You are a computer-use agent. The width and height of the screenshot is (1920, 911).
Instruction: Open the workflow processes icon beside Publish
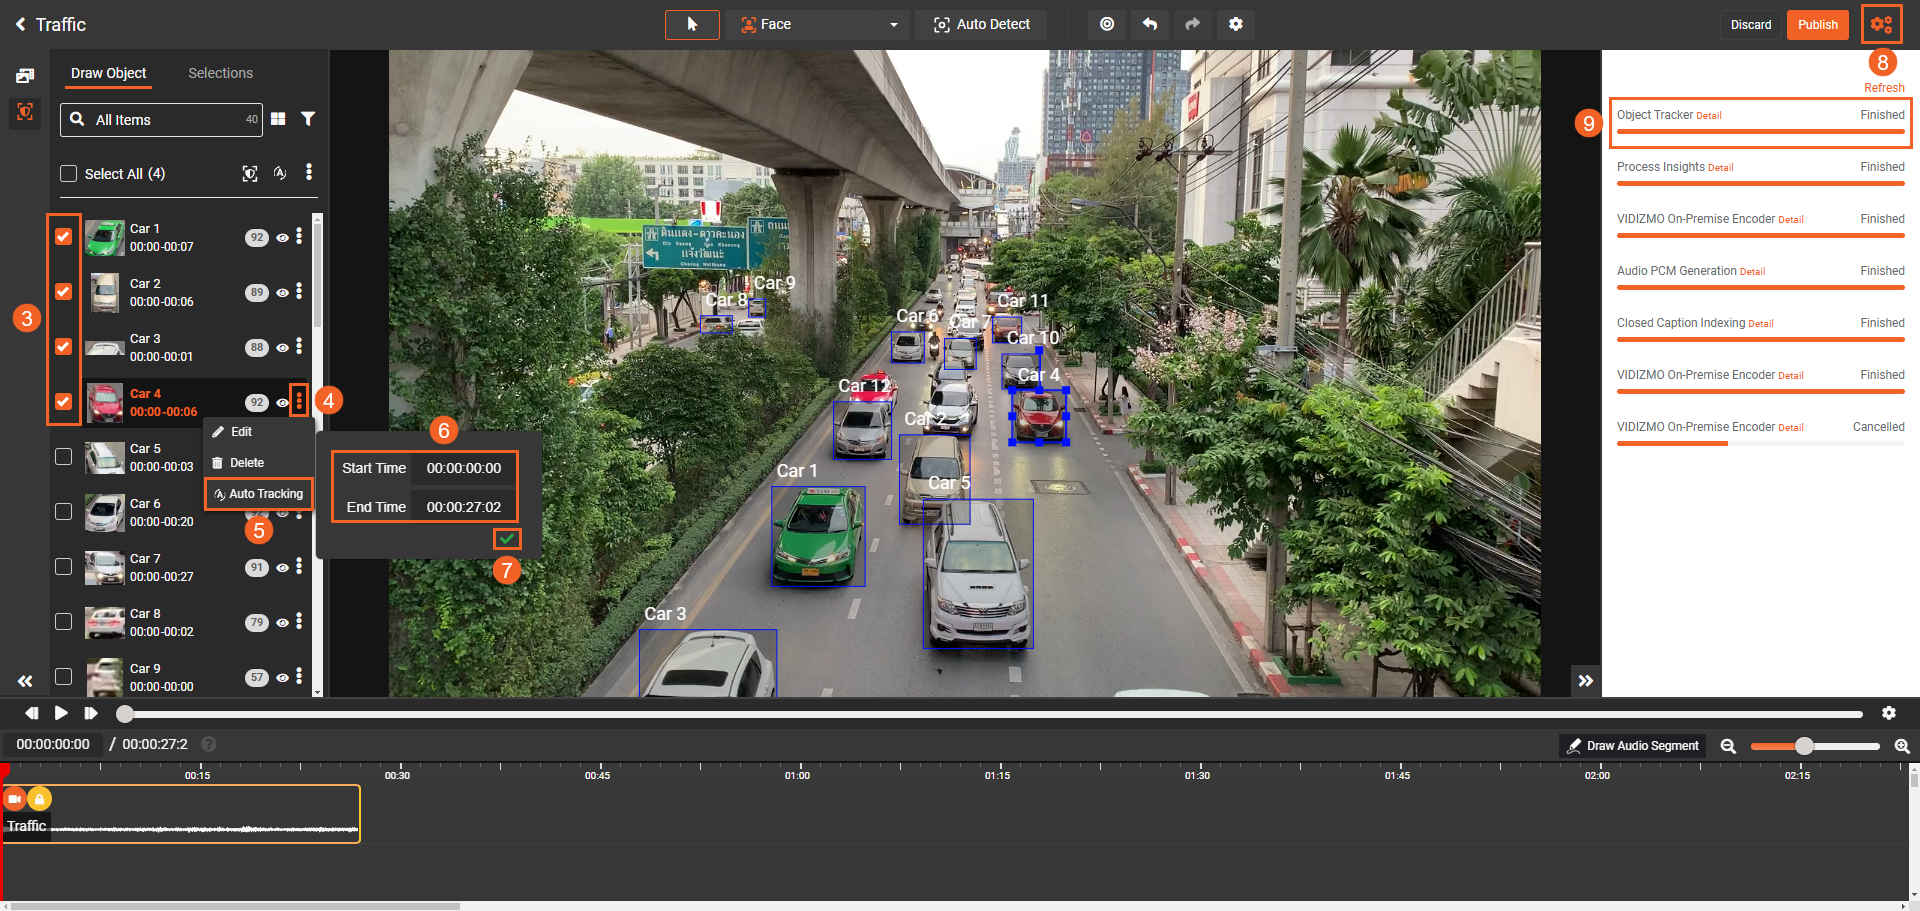[1881, 25]
